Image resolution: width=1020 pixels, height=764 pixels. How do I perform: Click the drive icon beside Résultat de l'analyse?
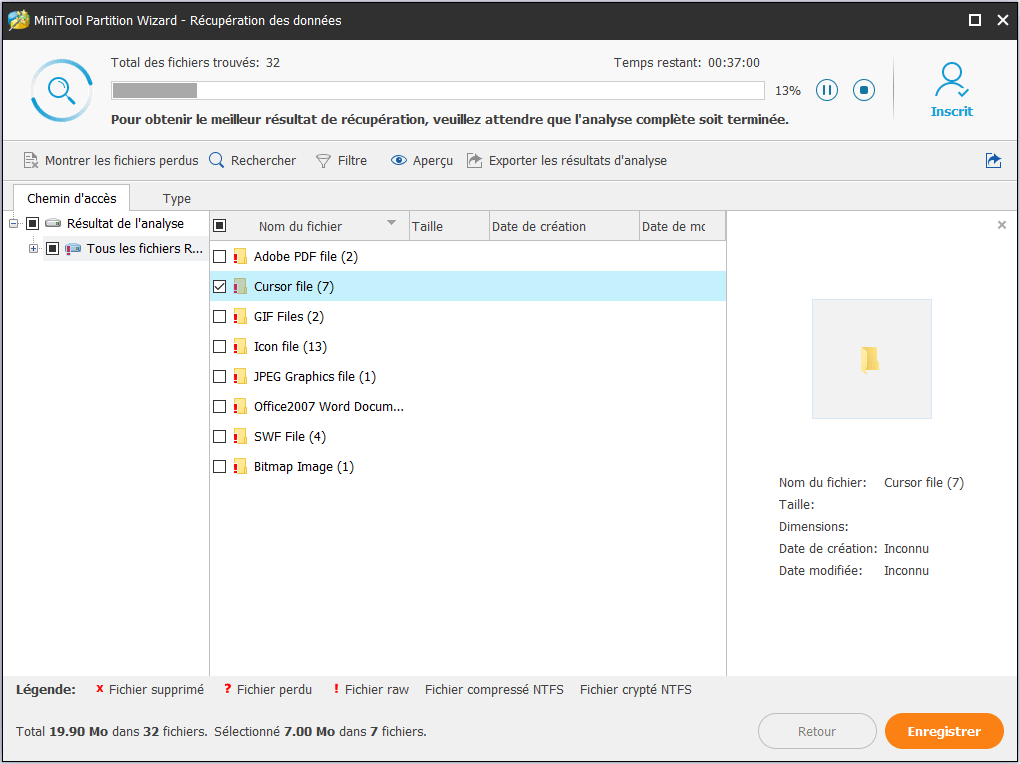[x=53, y=223]
